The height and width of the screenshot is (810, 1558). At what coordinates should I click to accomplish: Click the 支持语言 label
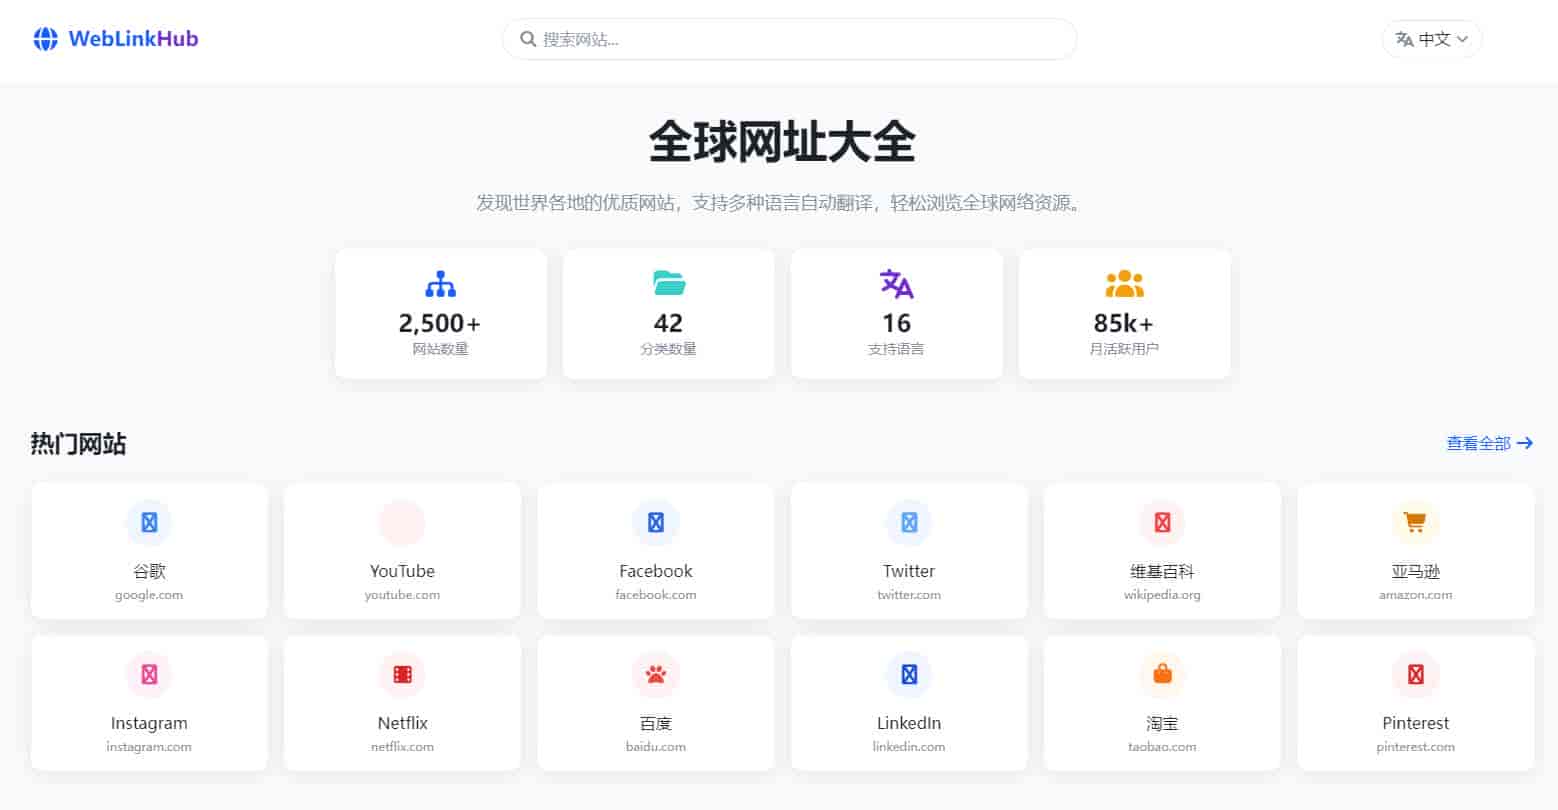click(897, 349)
